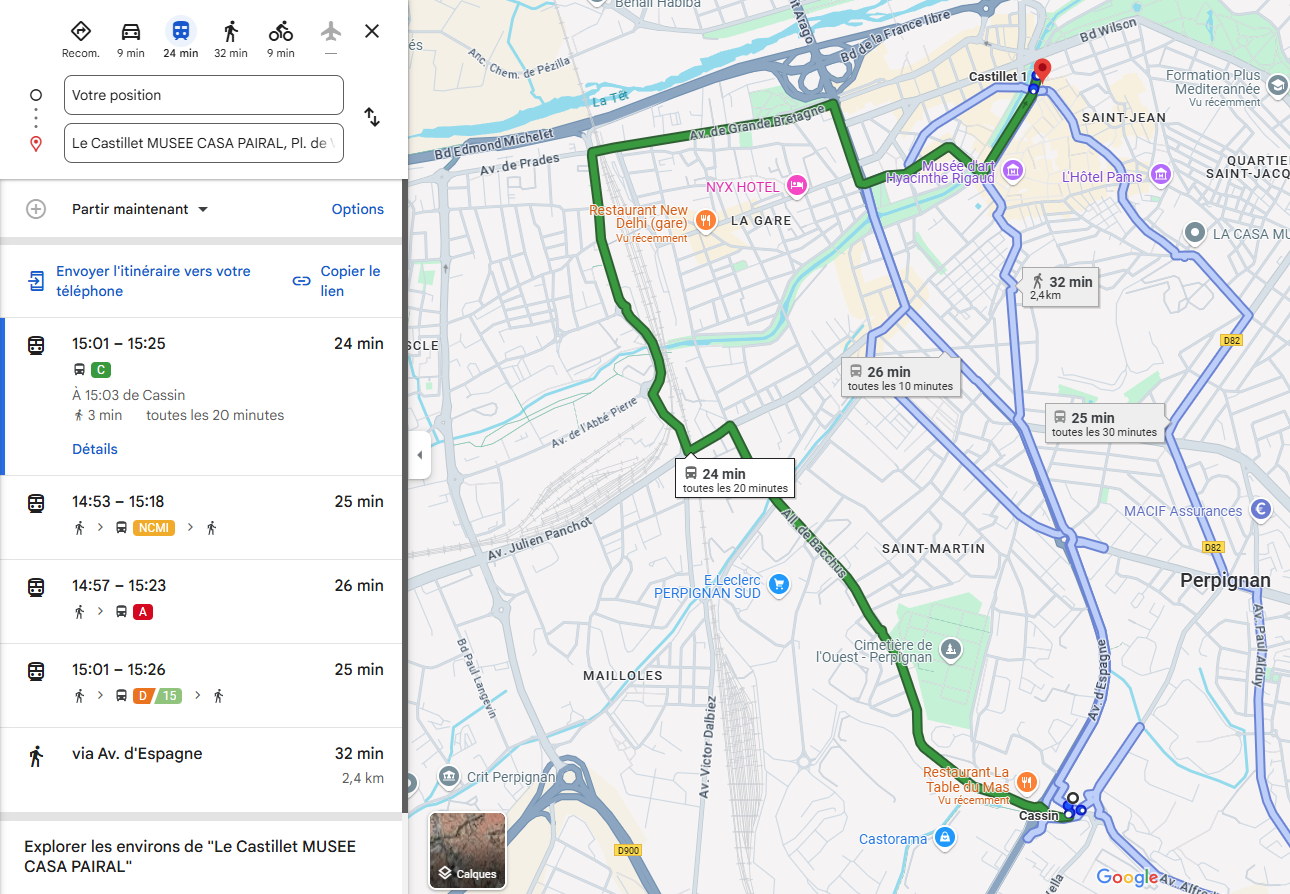This screenshot has height=894, width=1290.
Task: Select the 14:57 – 15:23 line A route
Action: [x=203, y=601]
